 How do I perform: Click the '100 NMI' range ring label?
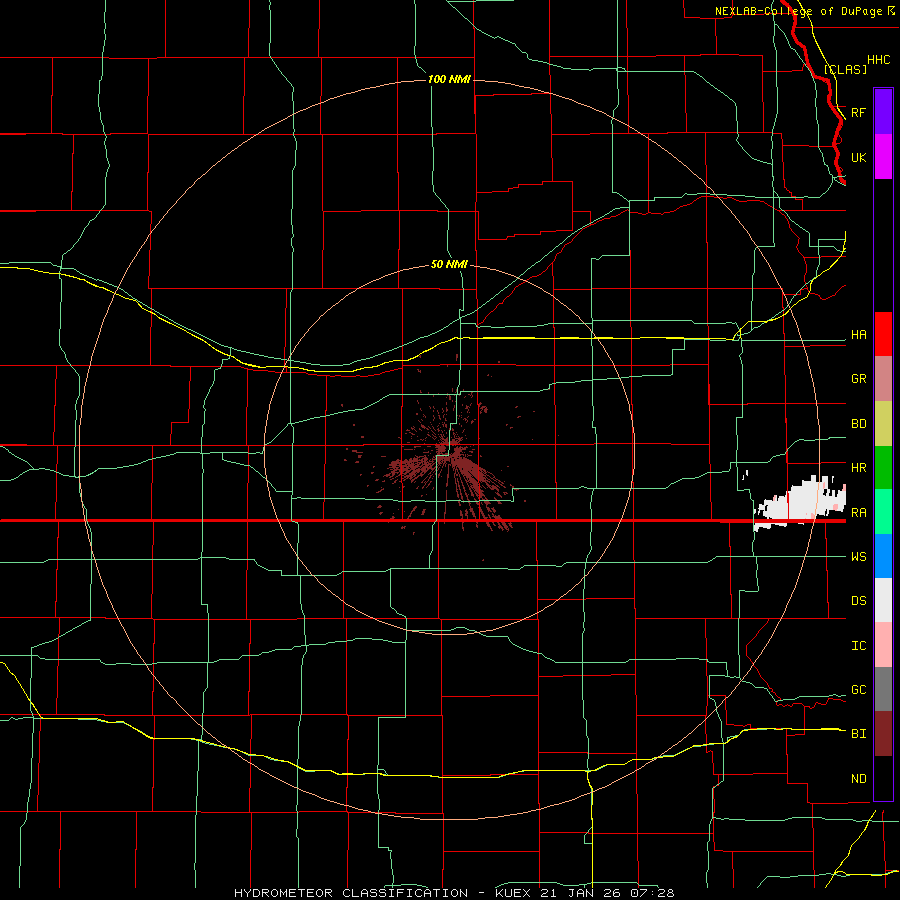(449, 79)
